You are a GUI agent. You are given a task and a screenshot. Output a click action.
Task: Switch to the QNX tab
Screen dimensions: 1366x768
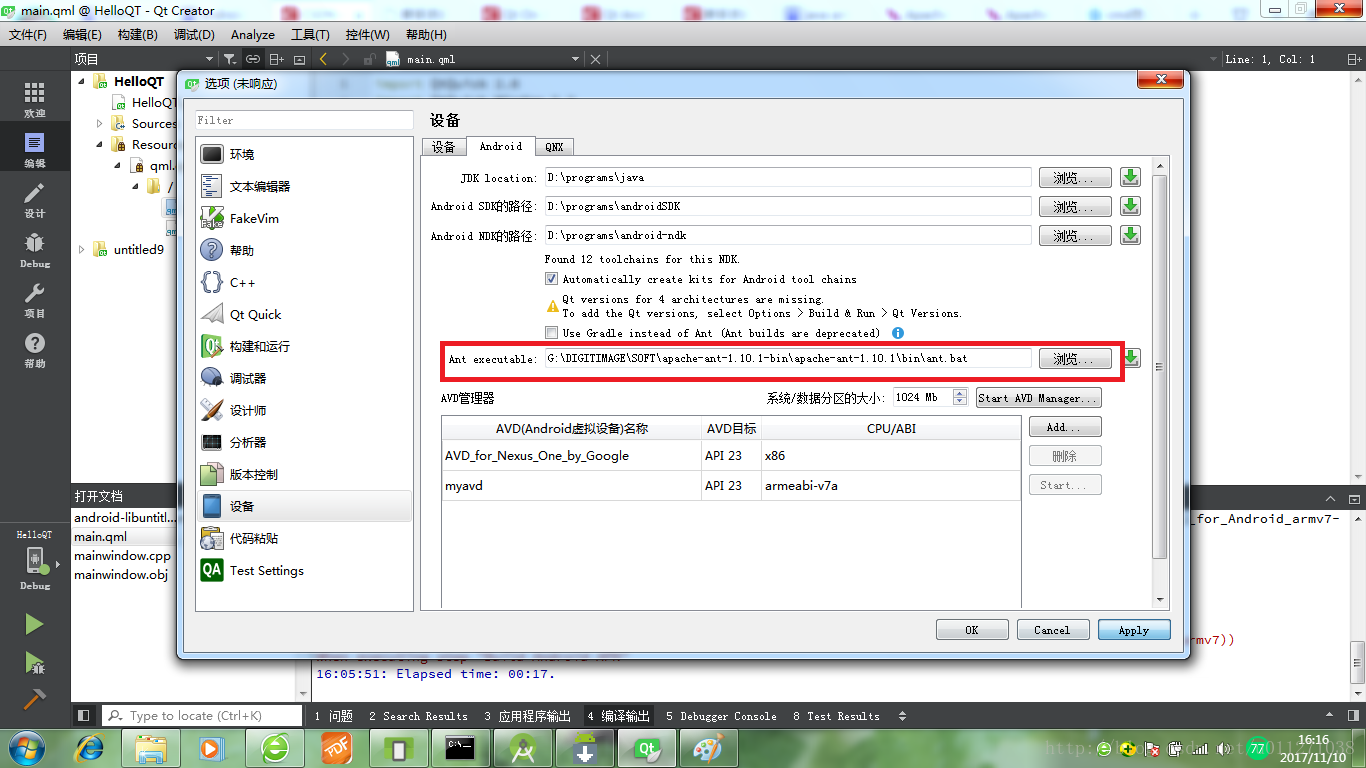[554, 147]
